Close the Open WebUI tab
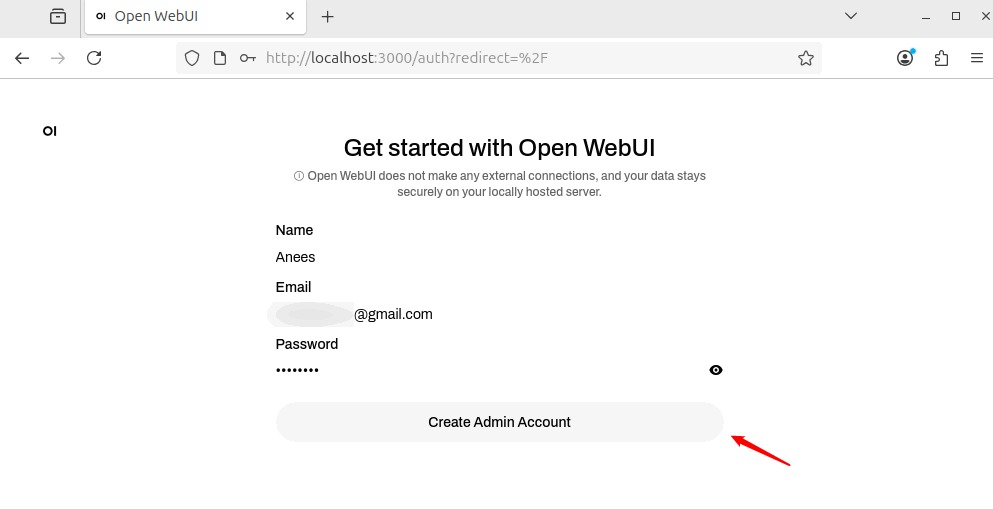993x509 pixels. tap(291, 16)
